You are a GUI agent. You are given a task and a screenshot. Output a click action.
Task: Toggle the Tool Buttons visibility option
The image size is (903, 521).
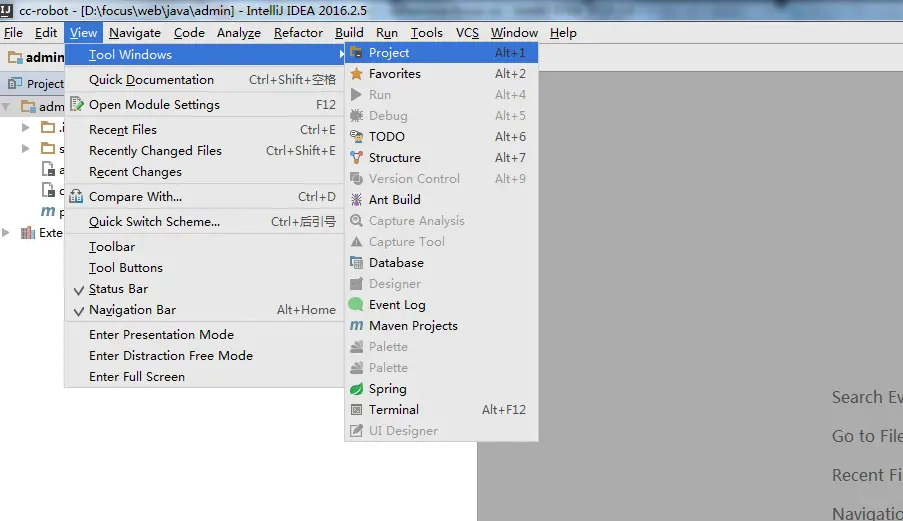click(x=204, y=268)
